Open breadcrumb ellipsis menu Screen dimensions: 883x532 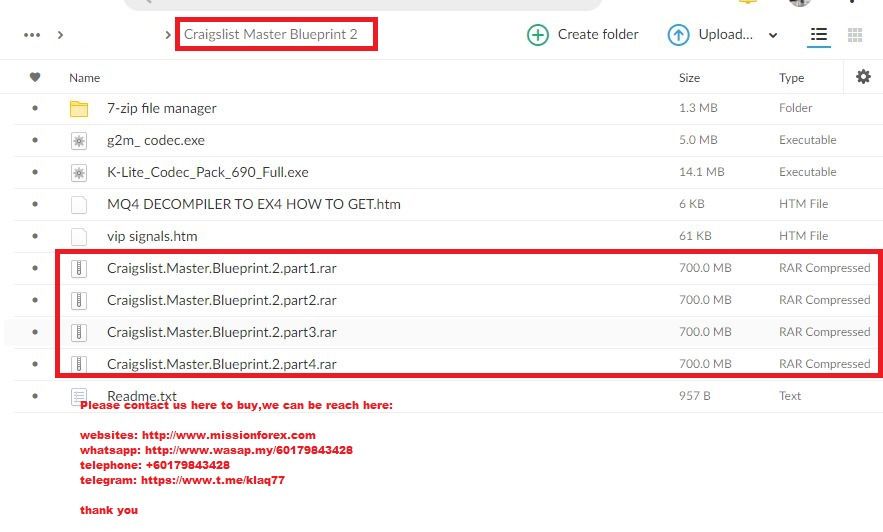pyautogui.click(x=32, y=35)
